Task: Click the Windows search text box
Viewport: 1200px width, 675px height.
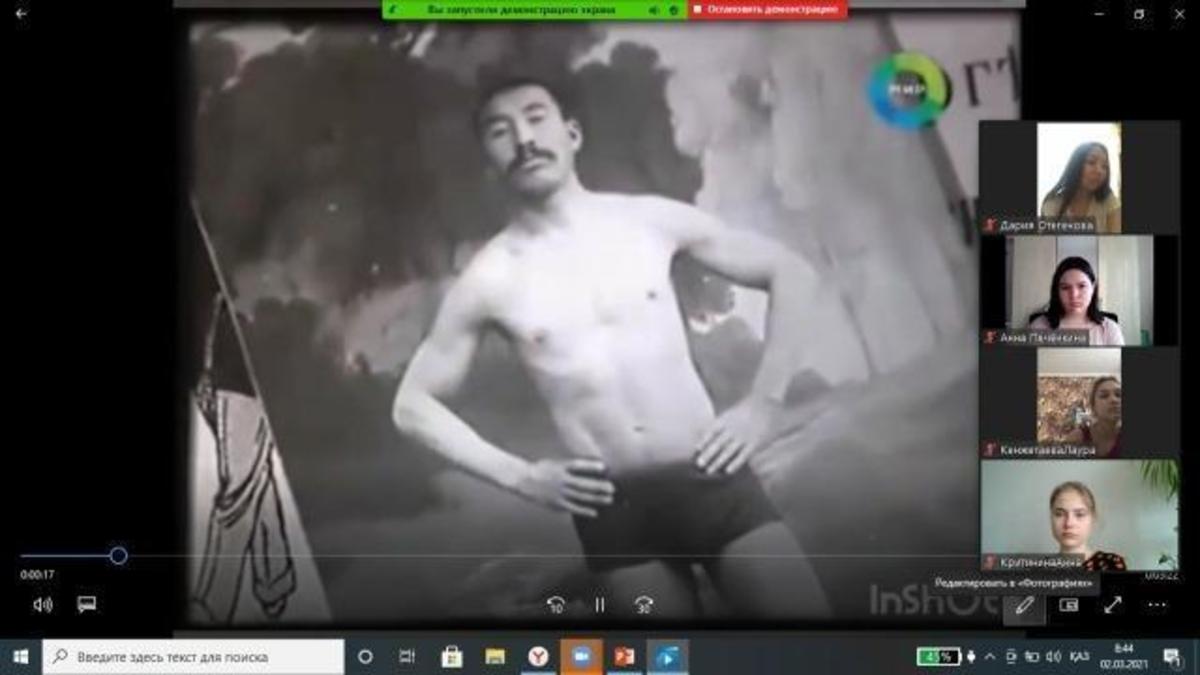Action: point(193,657)
